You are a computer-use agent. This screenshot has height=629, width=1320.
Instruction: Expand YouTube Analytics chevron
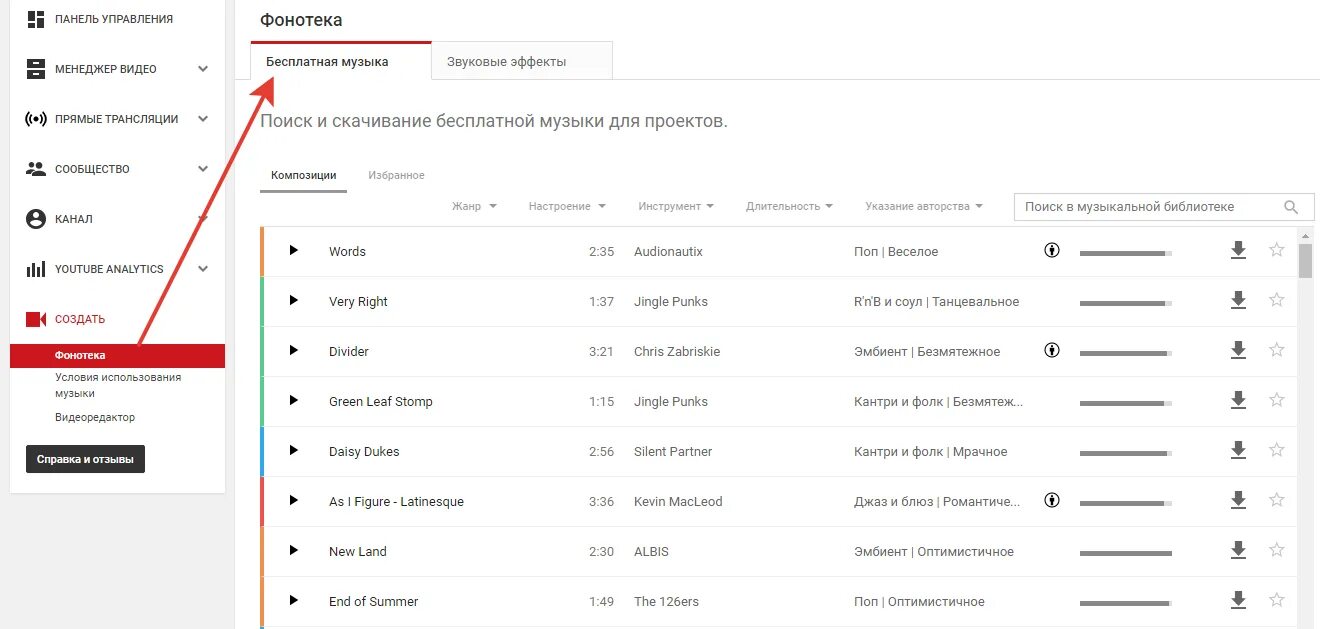tap(203, 269)
